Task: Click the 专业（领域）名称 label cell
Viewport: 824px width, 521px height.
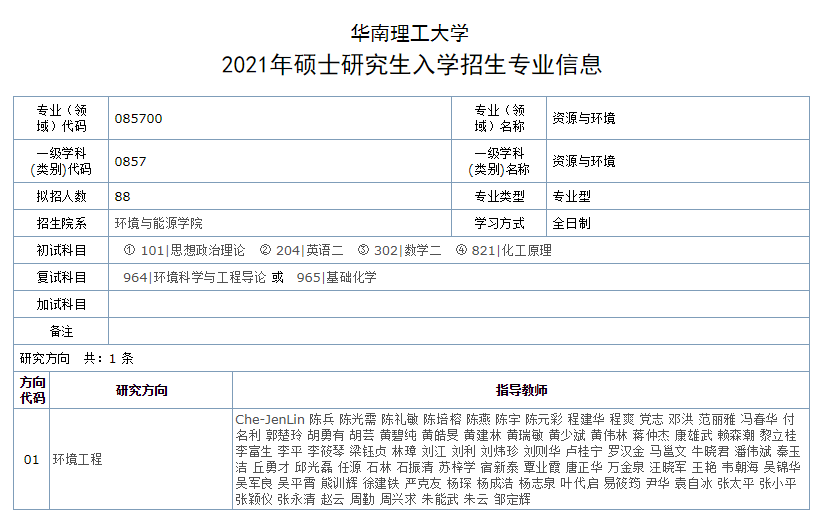Action: point(499,118)
